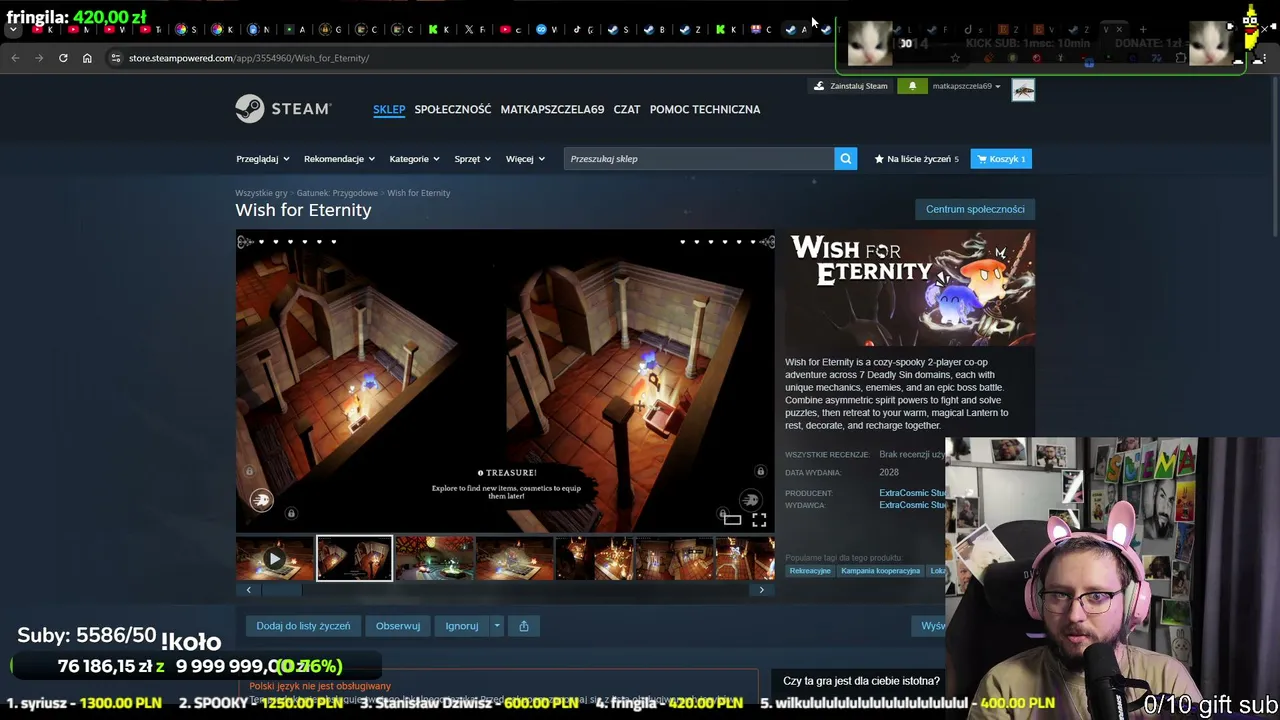The image size is (1280, 720).
Task: Click the magnifier search button
Action: pyautogui.click(x=846, y=159)
